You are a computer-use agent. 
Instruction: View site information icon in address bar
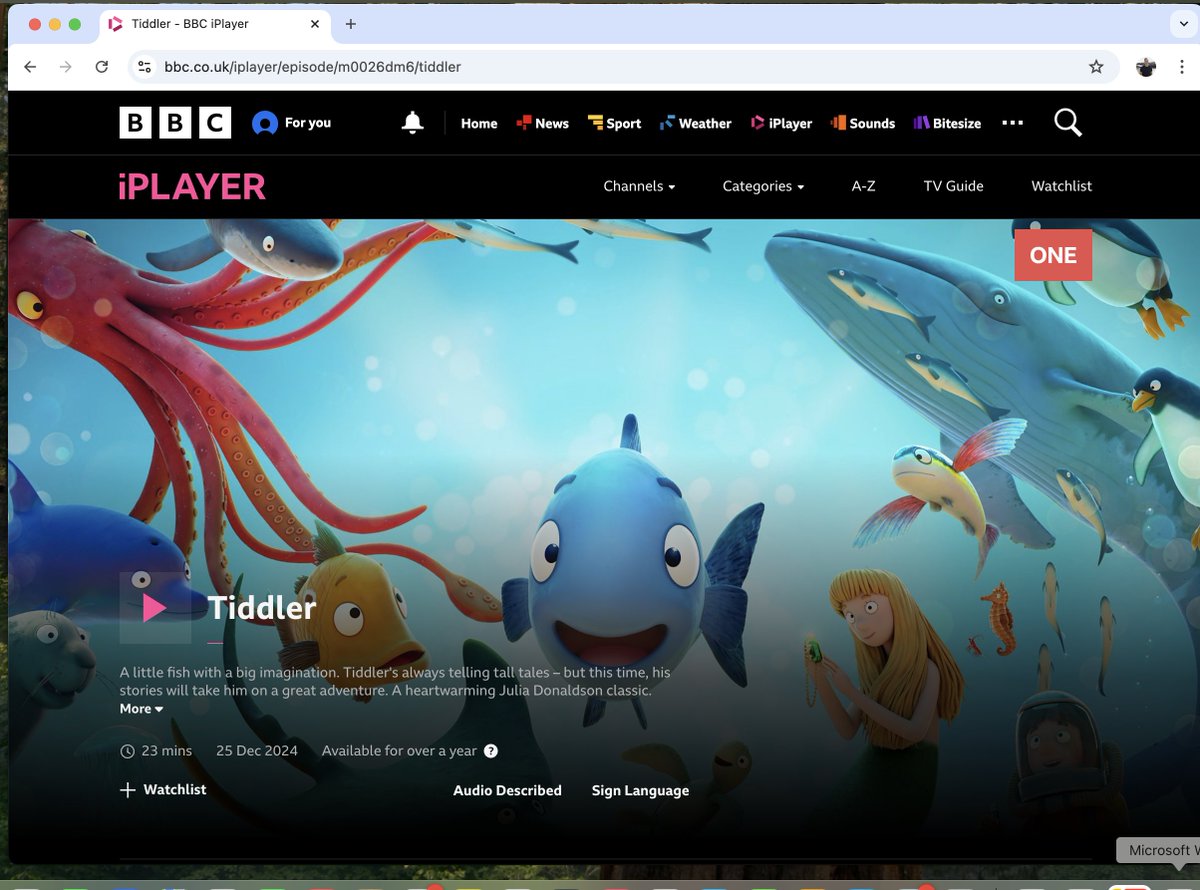pos(145,67)
